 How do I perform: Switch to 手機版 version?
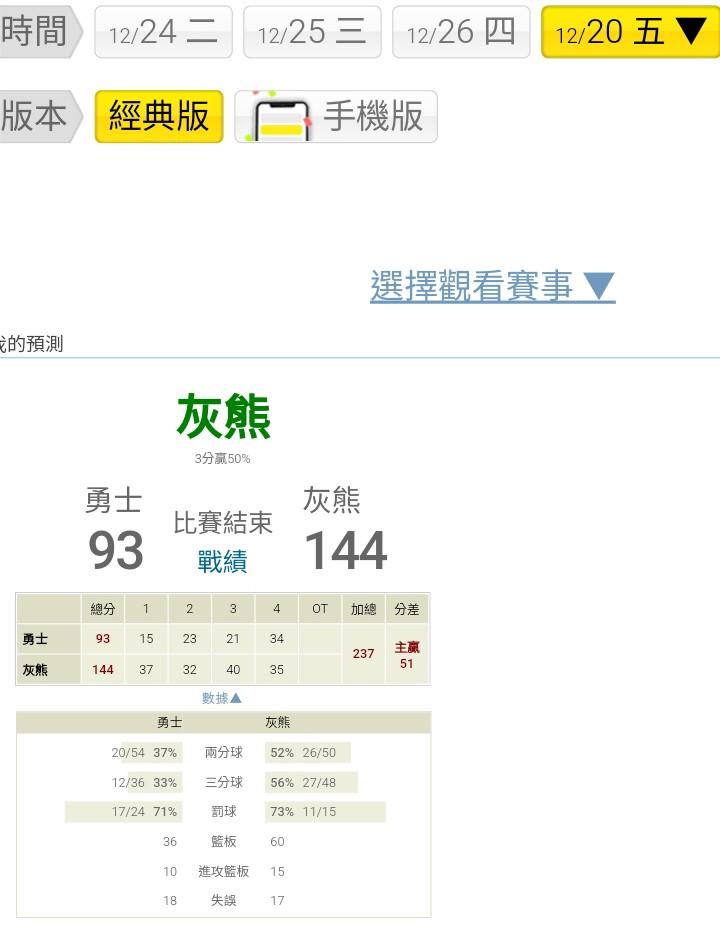336,116
